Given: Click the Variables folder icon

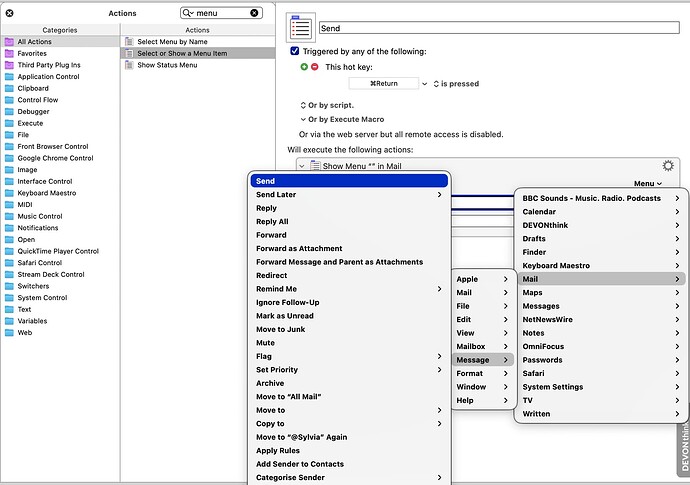Looking at the screenshot, I should click(9, 321).
